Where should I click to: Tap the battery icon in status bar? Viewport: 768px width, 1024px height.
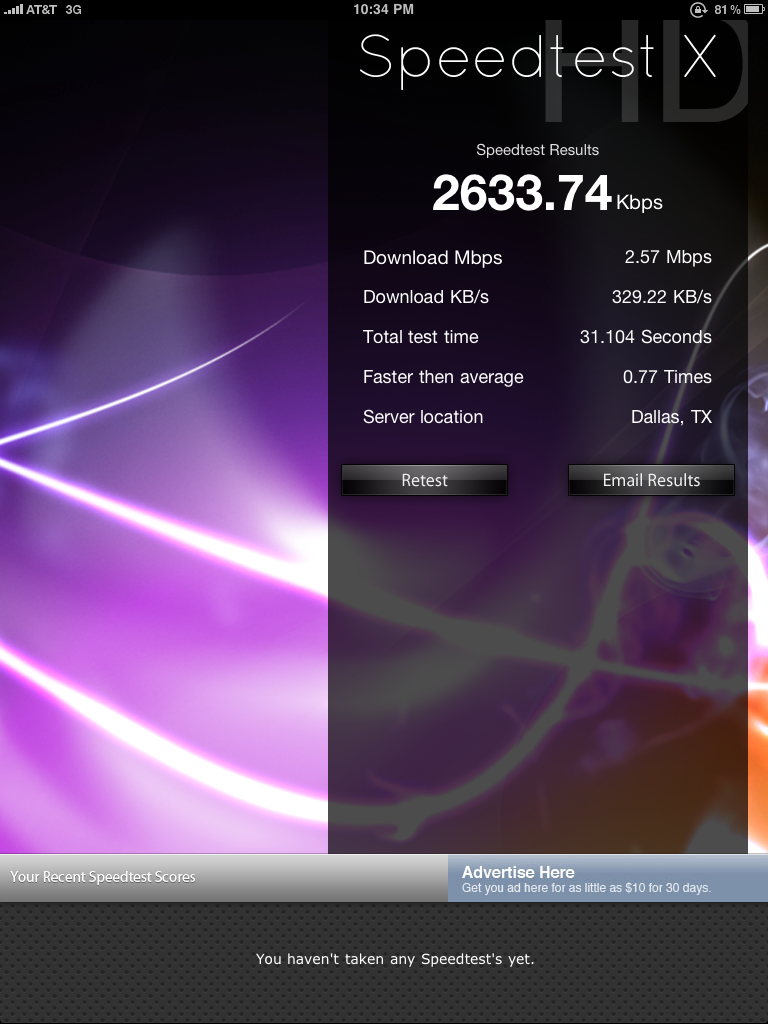pos(755,9)
